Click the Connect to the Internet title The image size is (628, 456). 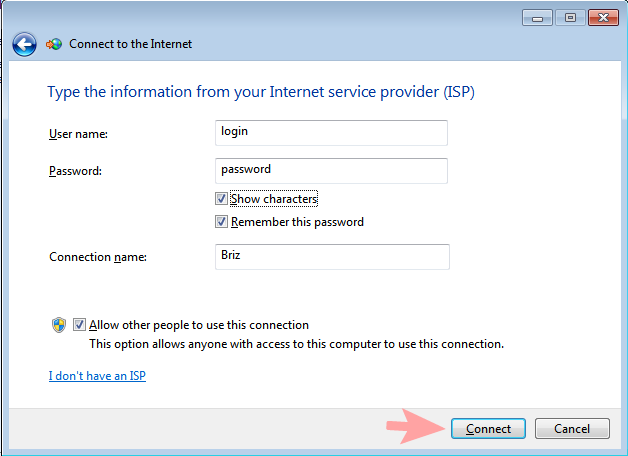point(131,44)
